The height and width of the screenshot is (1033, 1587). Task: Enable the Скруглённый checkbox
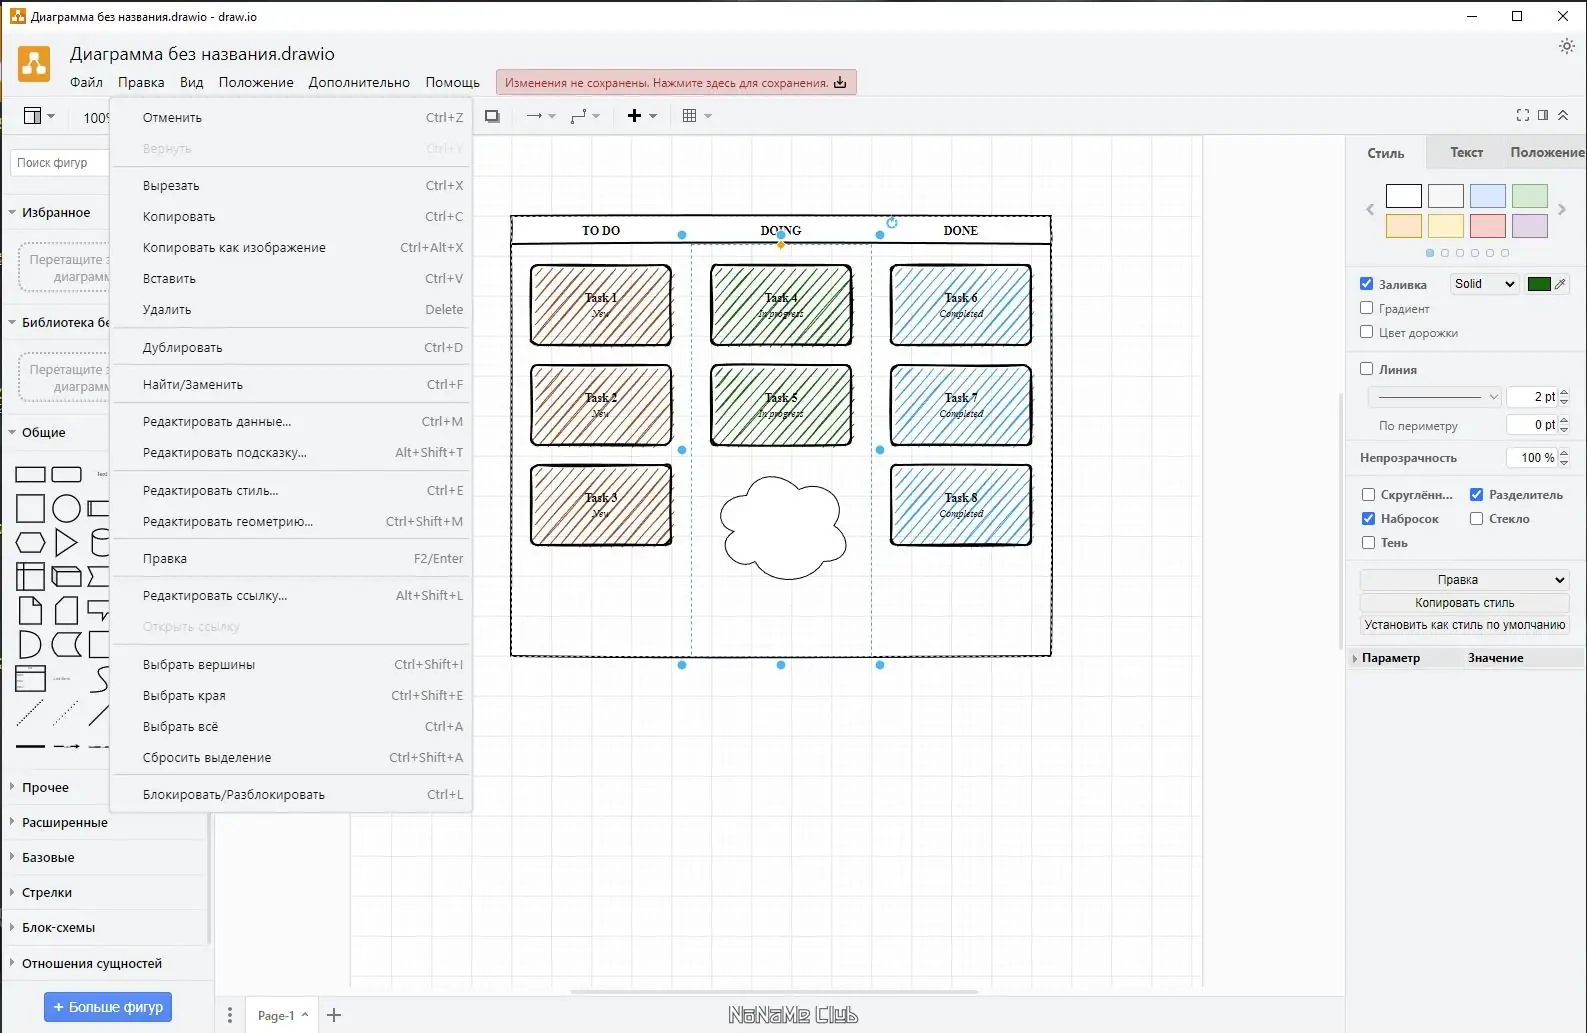1368,494
